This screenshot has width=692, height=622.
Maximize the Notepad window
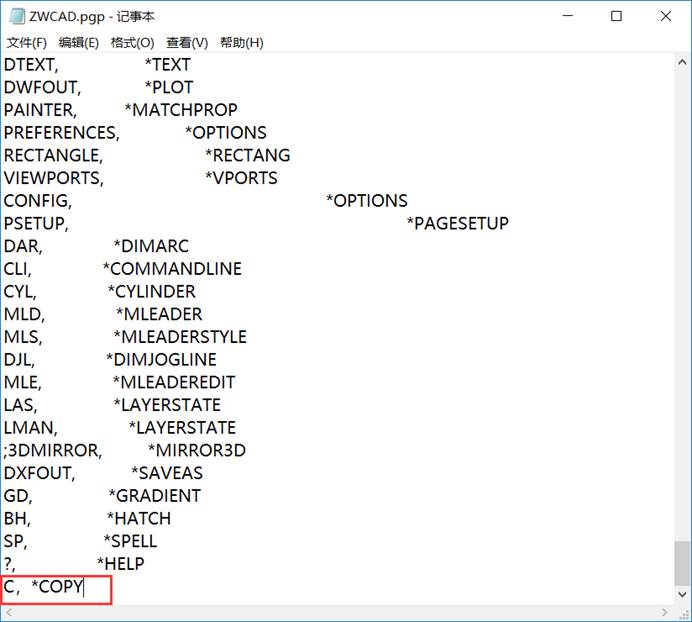616,17
